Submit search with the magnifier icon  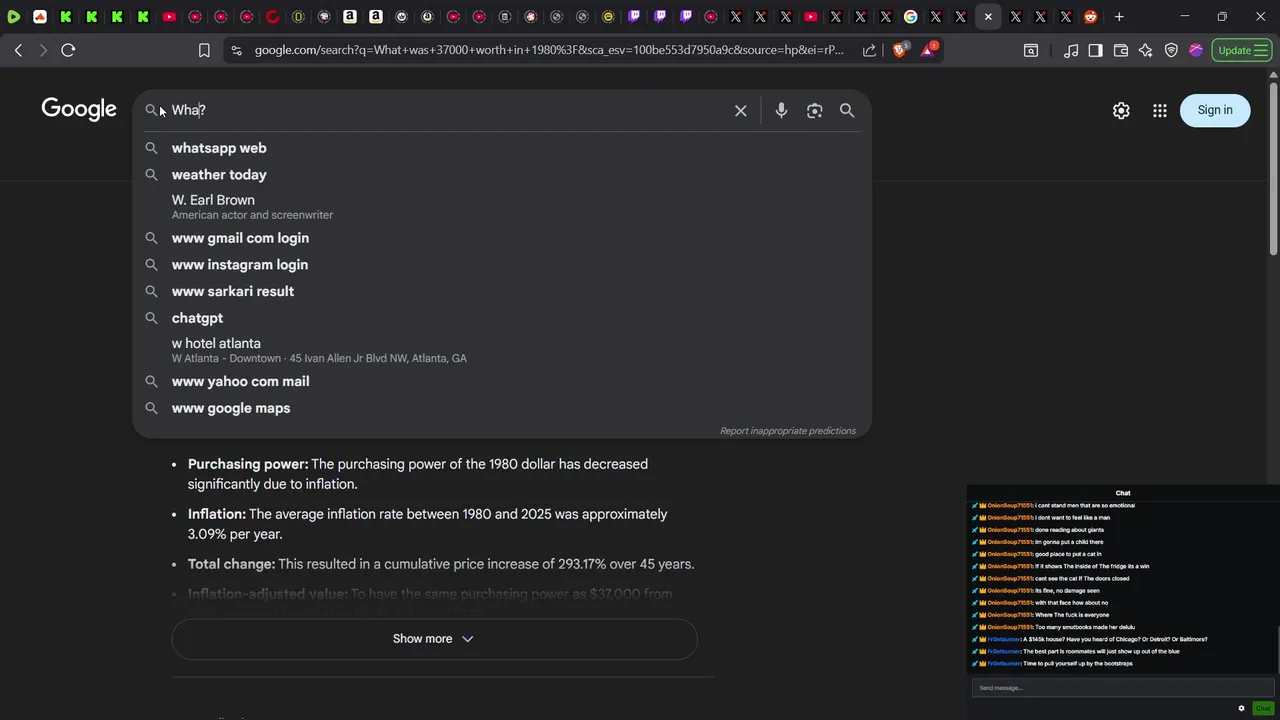[847, 111]
